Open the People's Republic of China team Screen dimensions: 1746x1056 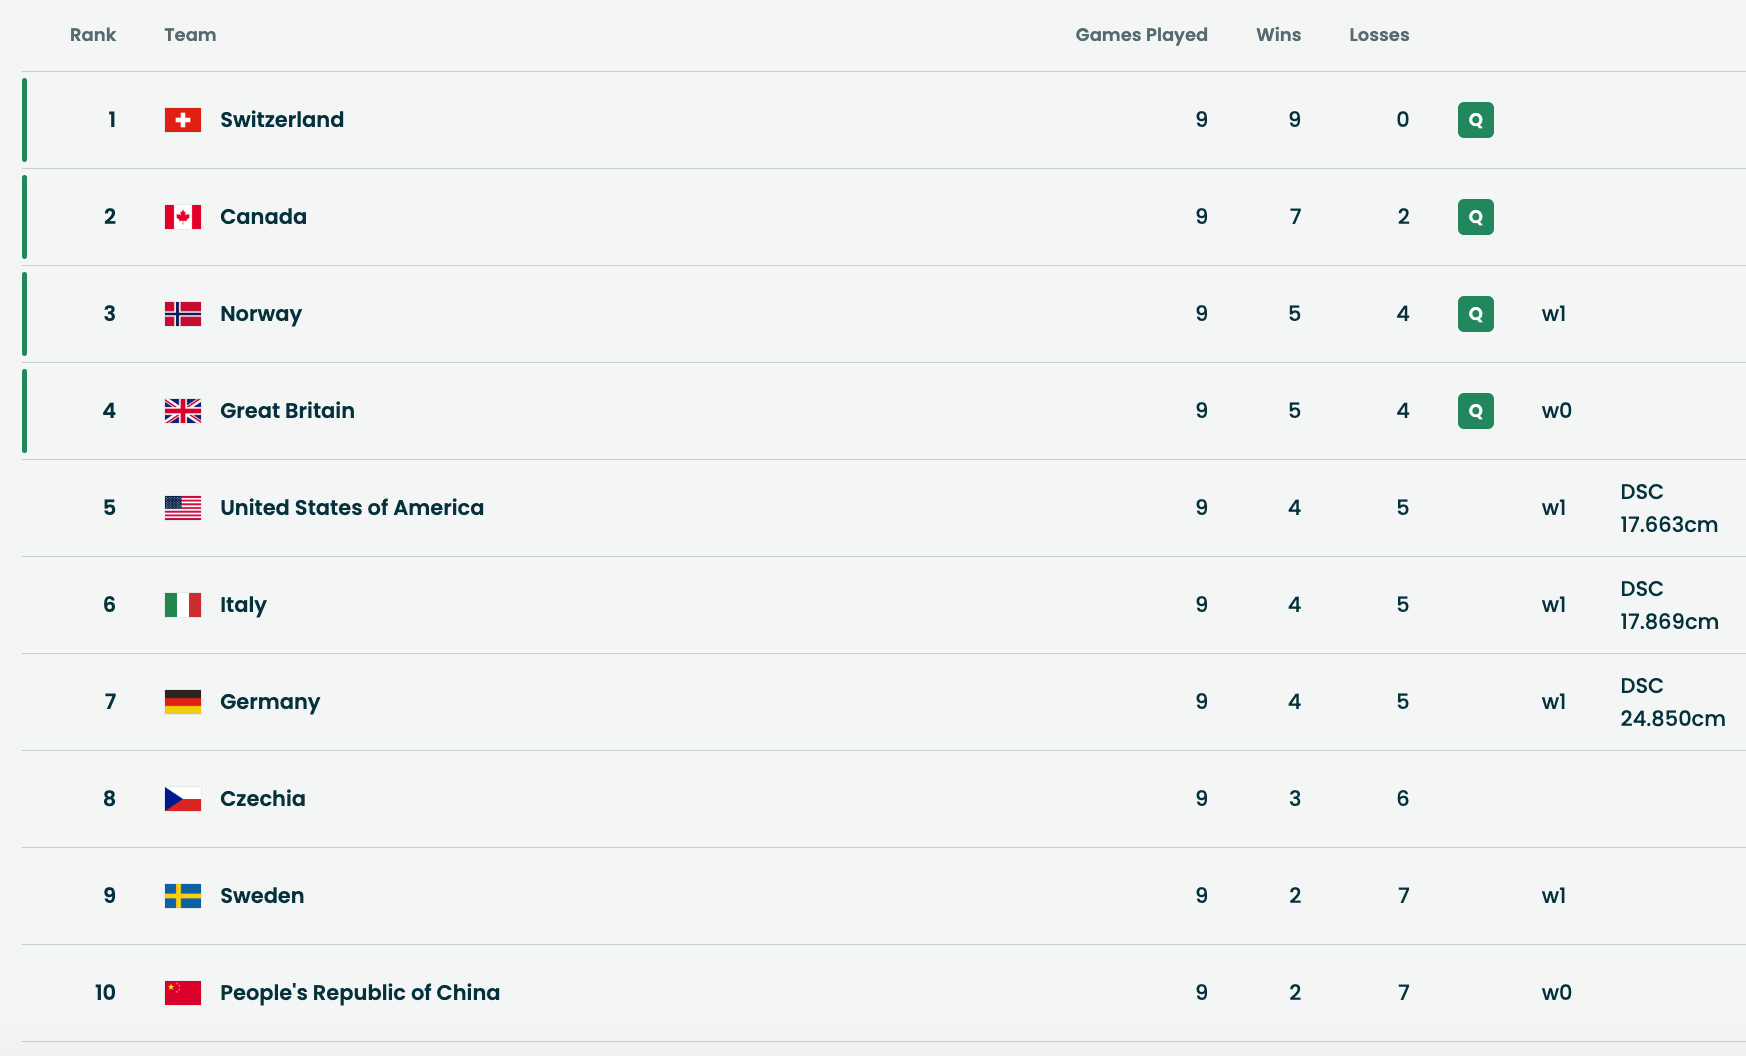pyautogui.click(x=359, y=993)
